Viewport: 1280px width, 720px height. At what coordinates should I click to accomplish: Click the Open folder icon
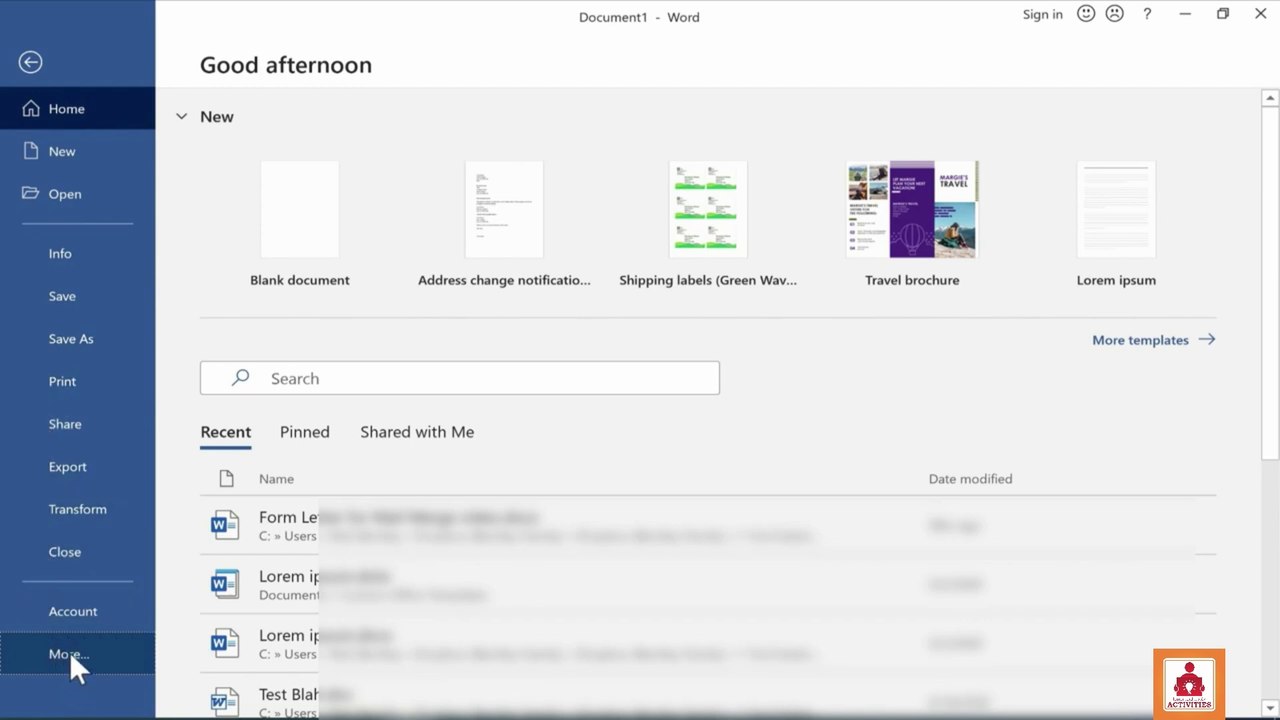pos(31,193)
